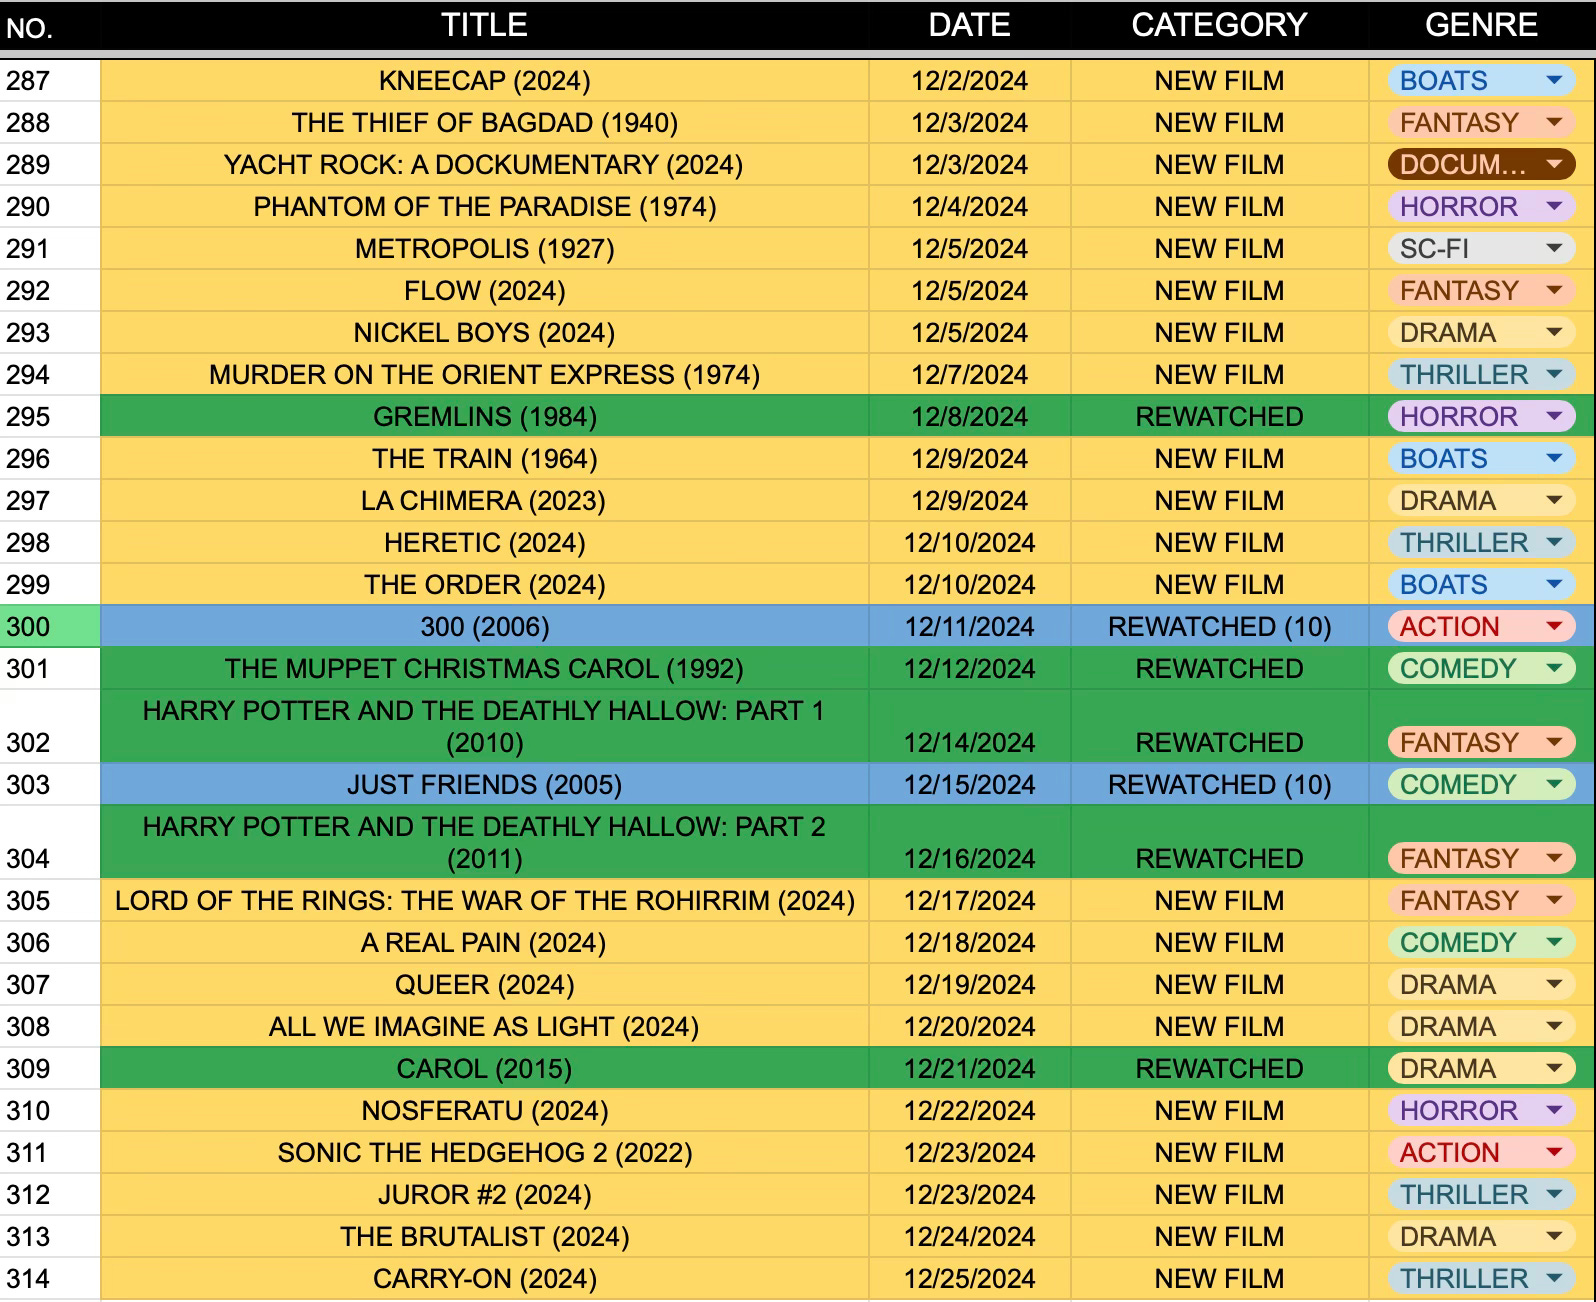Screen dimensions: 1596x1302
Task: Open genre dropdown for Carry-On (2024)
Action: 1481,1279
